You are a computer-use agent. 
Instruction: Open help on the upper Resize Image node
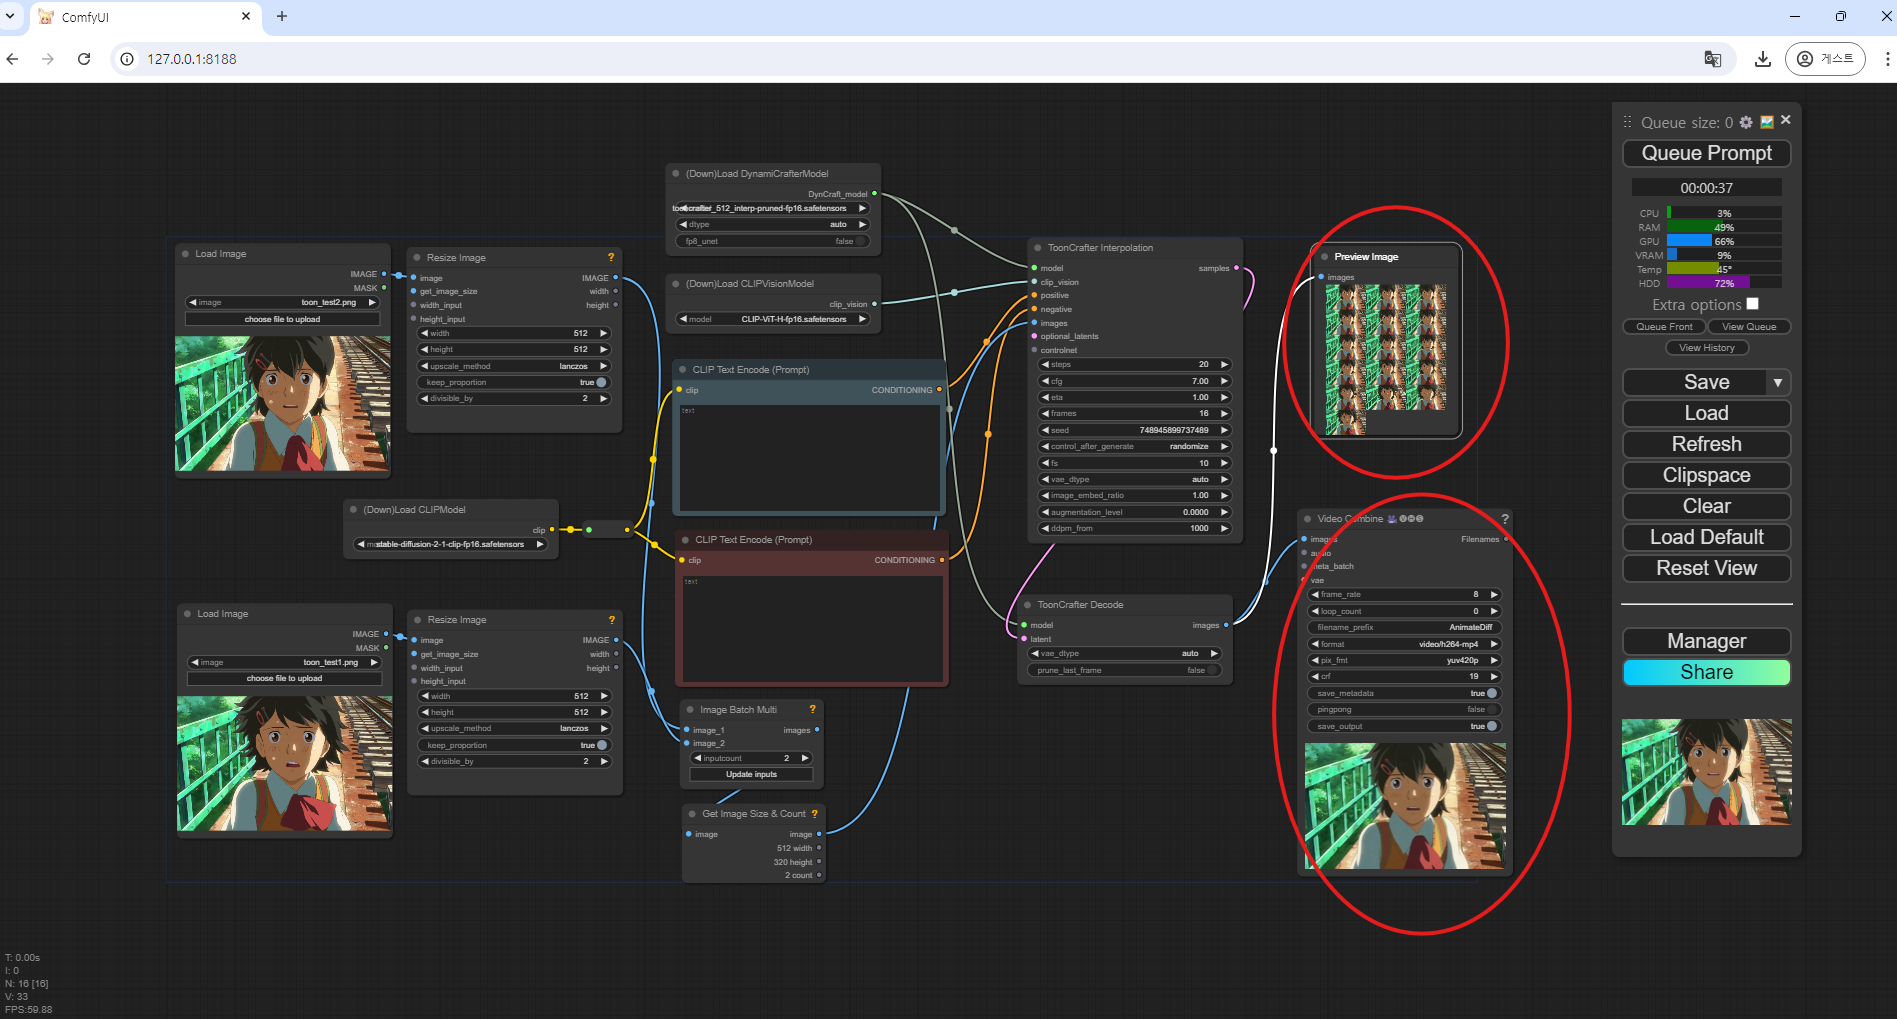point(611,257)
